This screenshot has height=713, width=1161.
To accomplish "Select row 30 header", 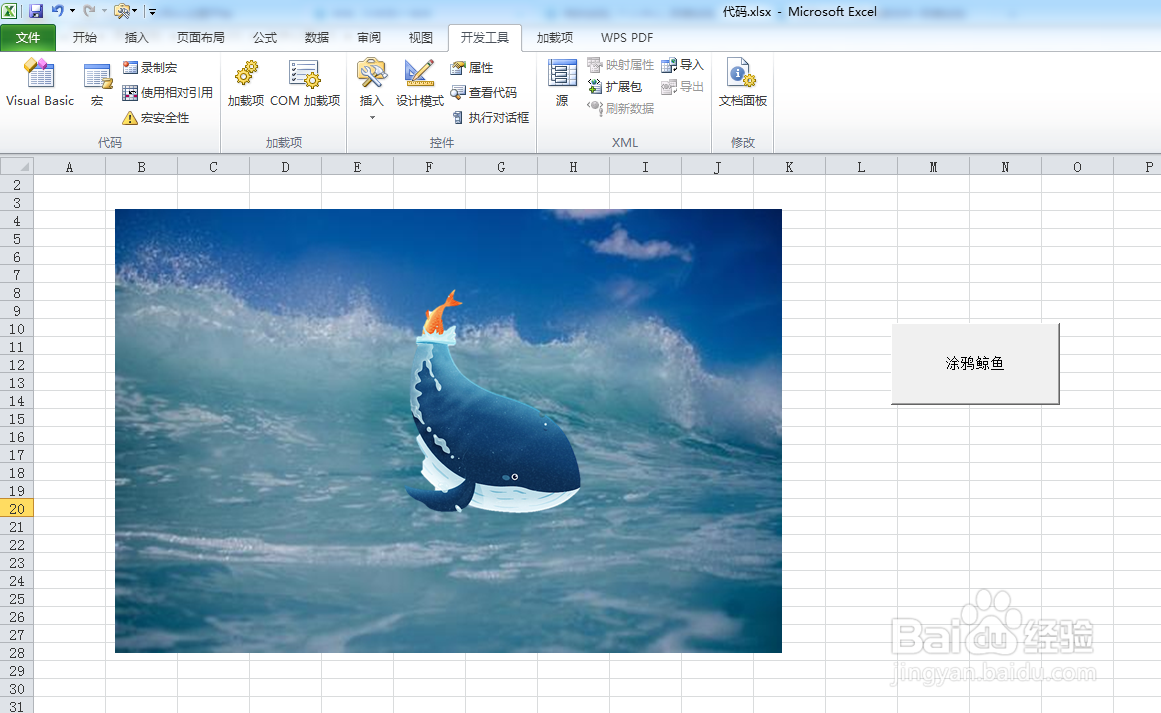I will click(x=17, y=689).
